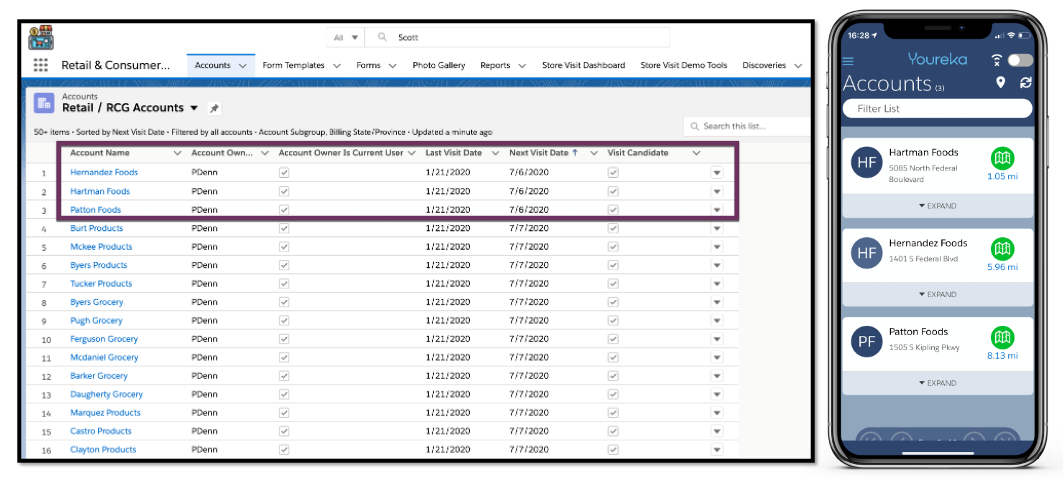1063x485 pixels.
Task: Open the Forms tab
Action: click(x=368, y=65)
